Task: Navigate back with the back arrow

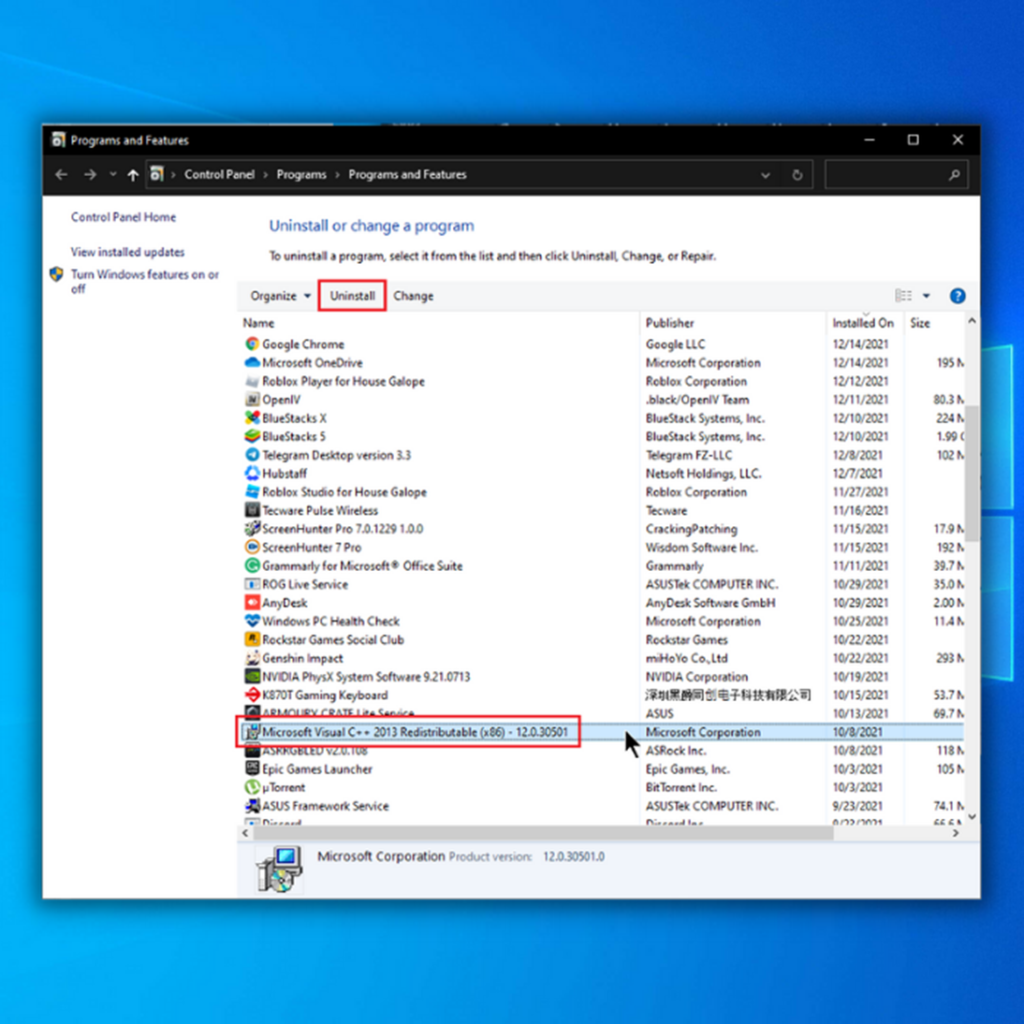Action: point(62,175)
